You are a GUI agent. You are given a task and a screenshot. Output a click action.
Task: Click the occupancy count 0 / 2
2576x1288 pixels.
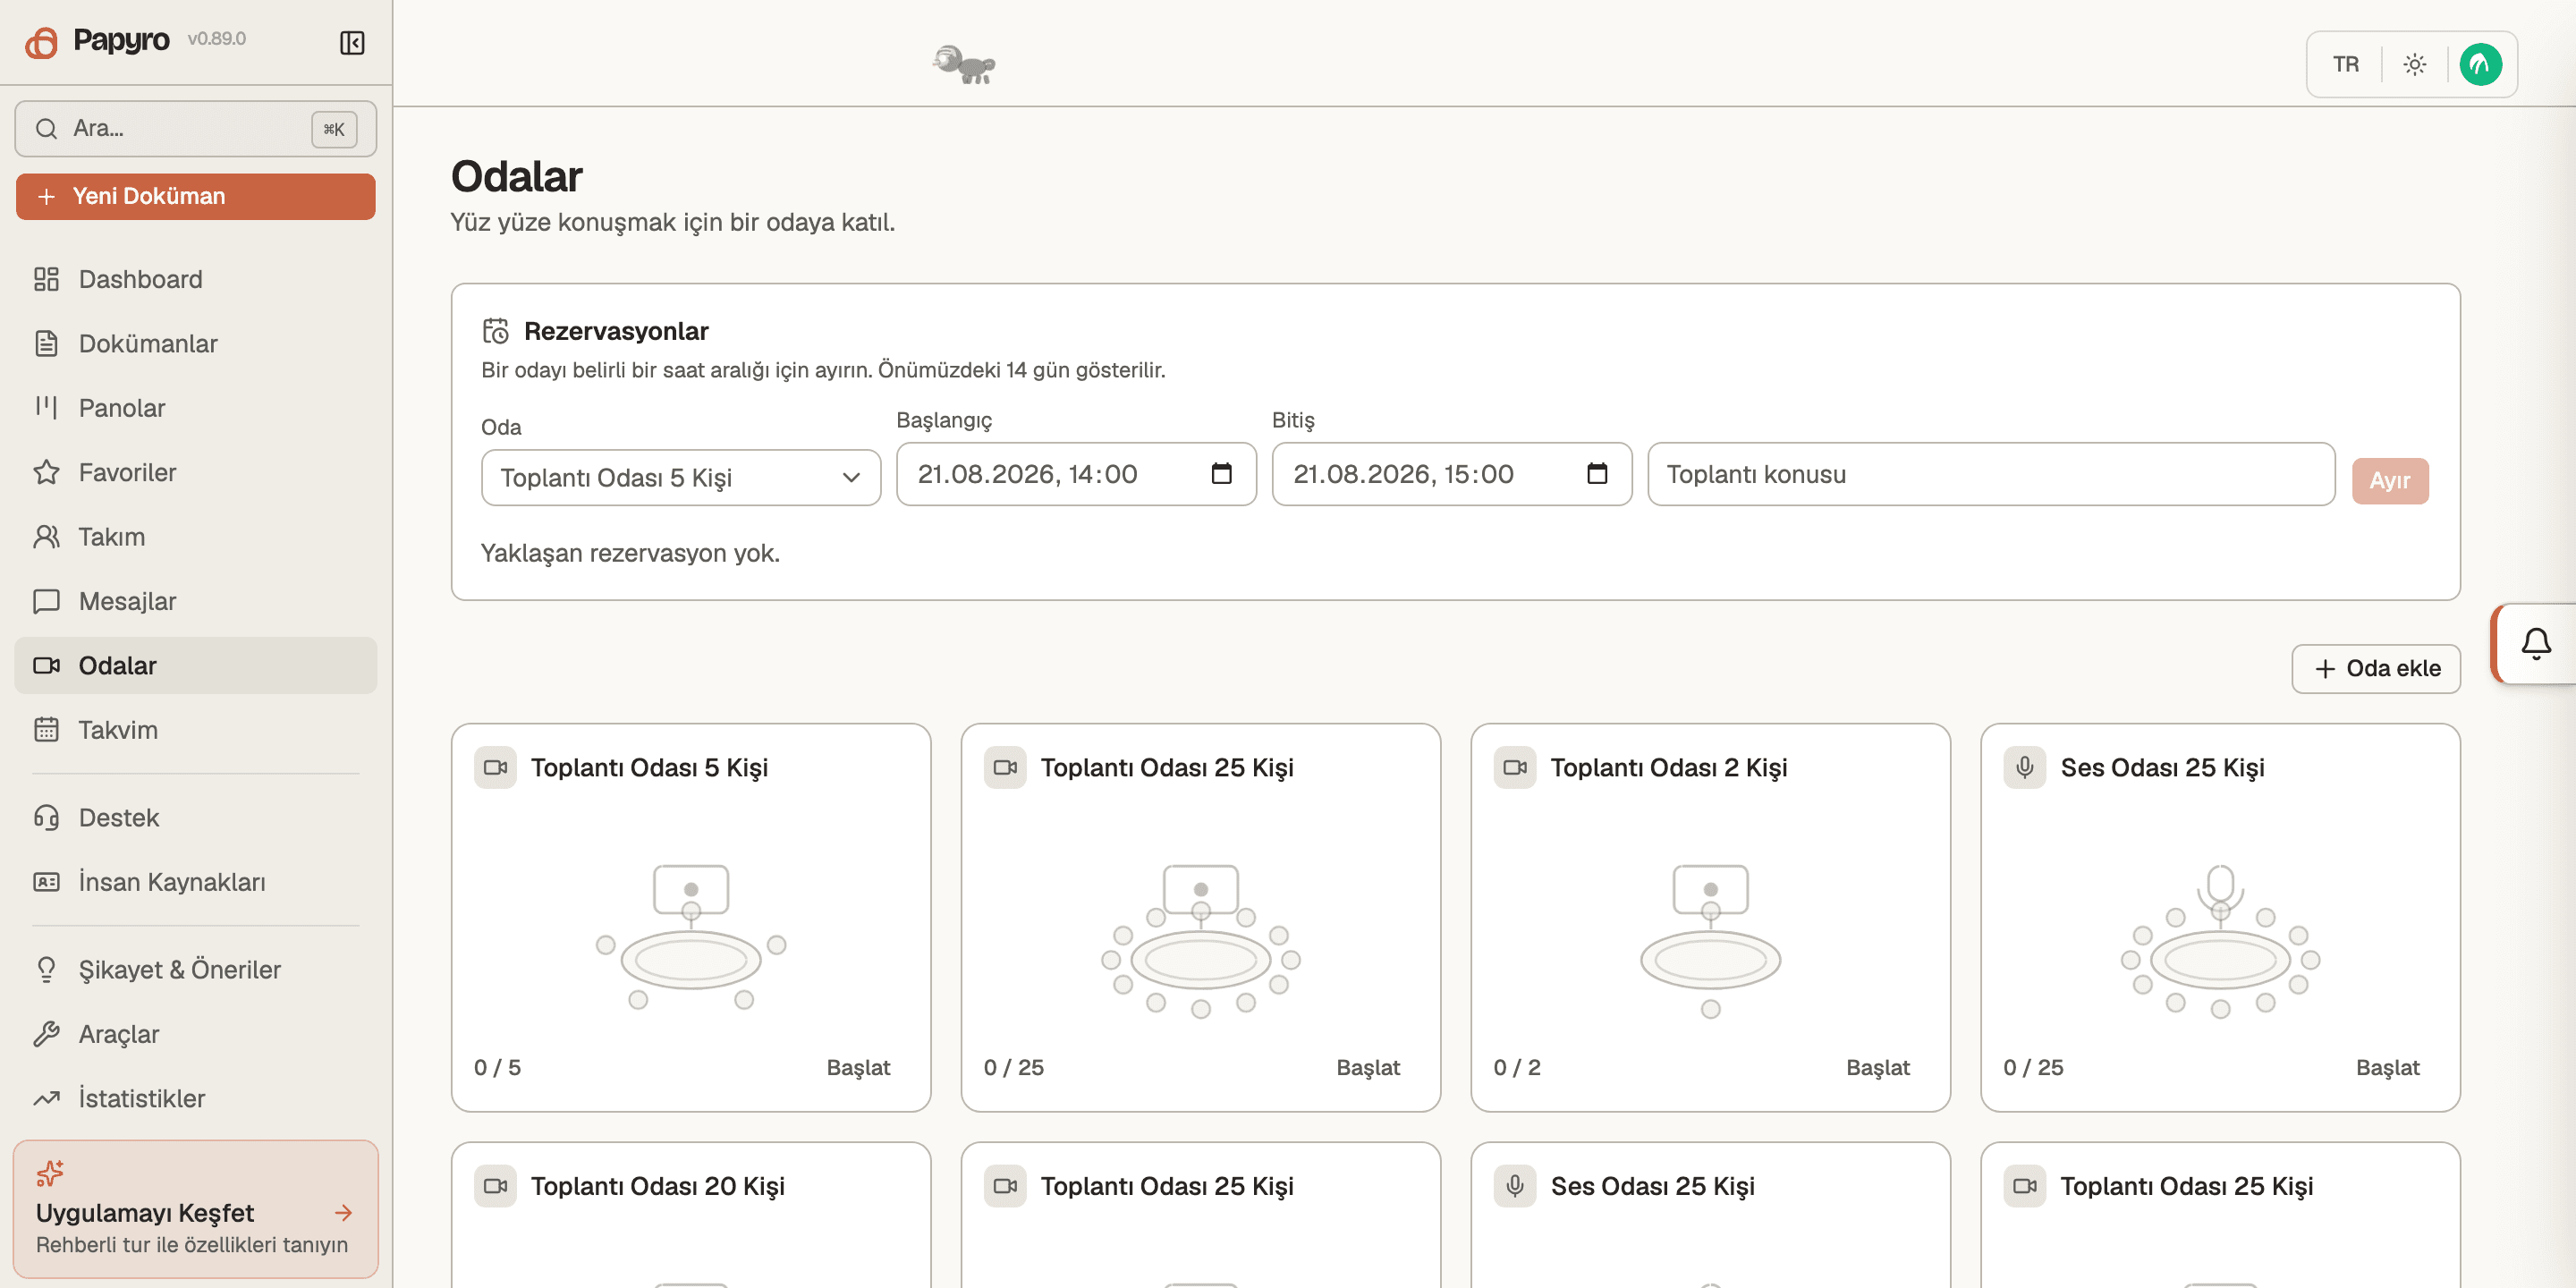pyautogui.click(x=1516, y=1067)
